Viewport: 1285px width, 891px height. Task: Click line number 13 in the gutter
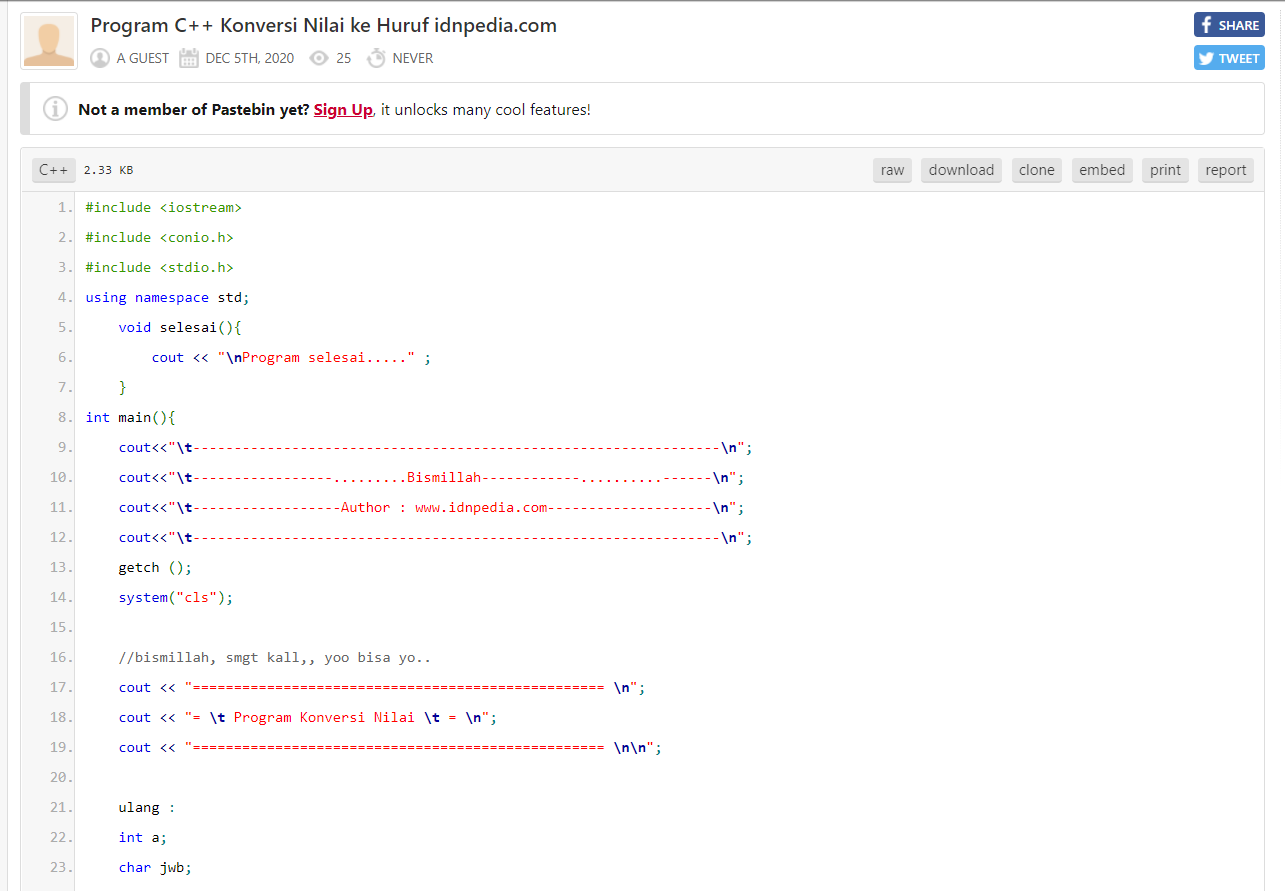[x=60, y=567]
